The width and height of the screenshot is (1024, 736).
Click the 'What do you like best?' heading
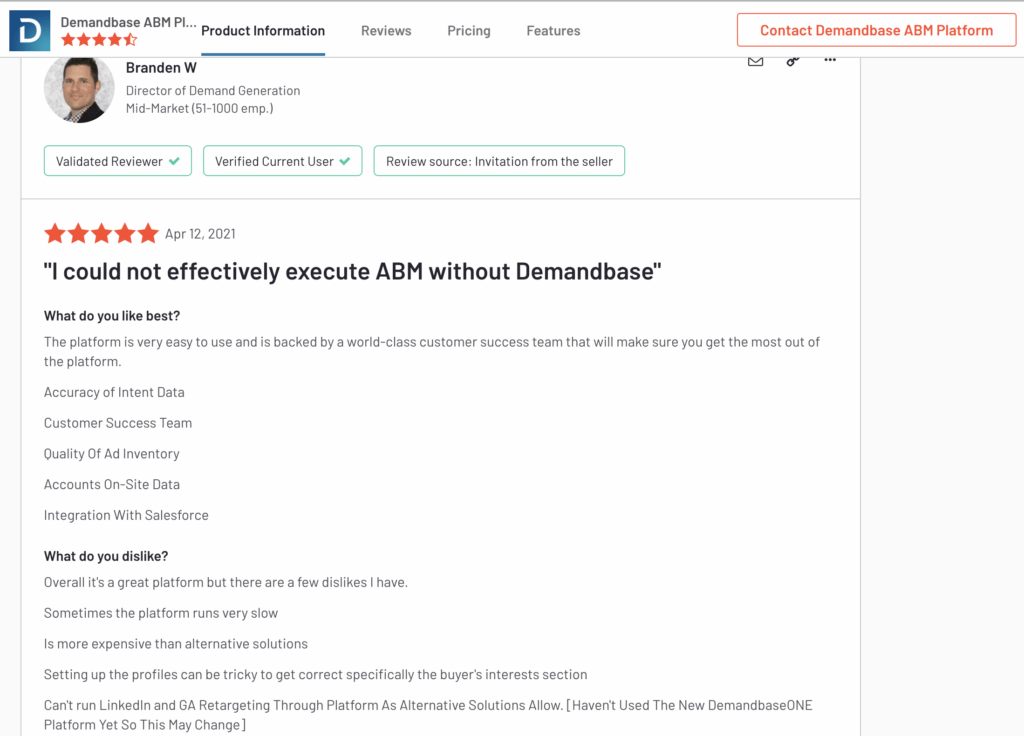[x=112, y=316]
